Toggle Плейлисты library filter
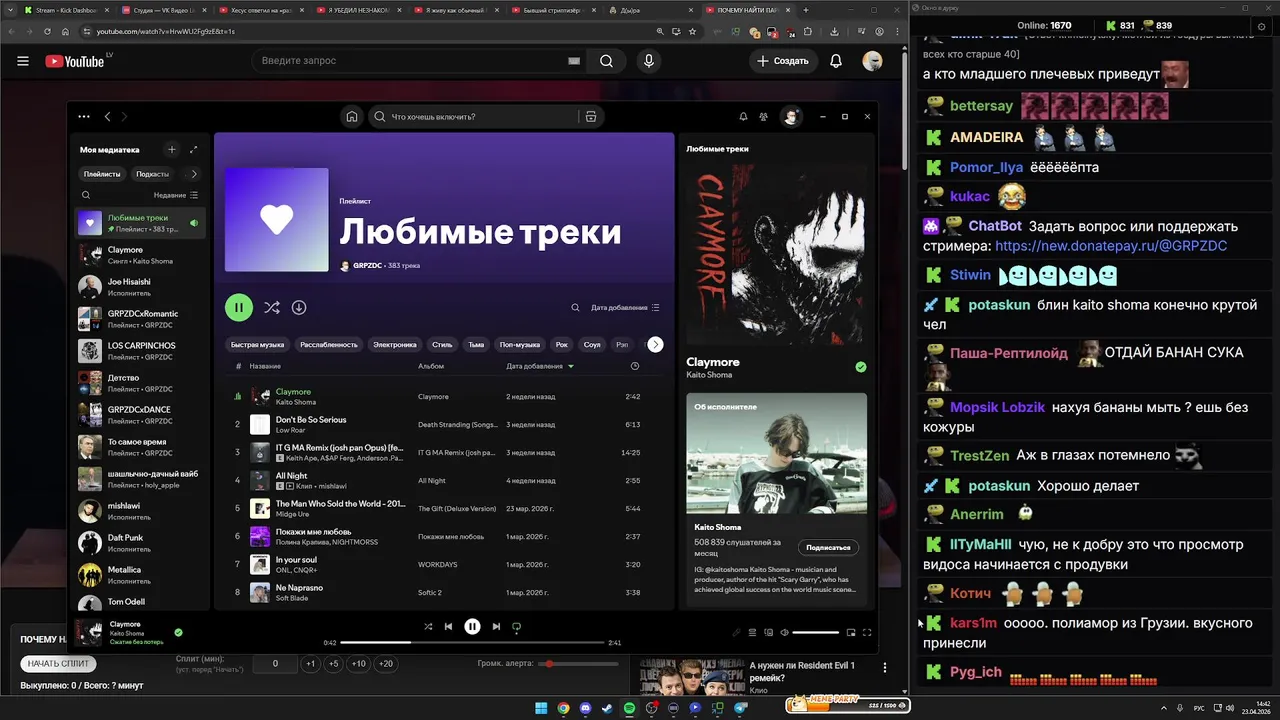Image resolution: width=1280 pixels, height=720 pixels. [x=102, y=174]
